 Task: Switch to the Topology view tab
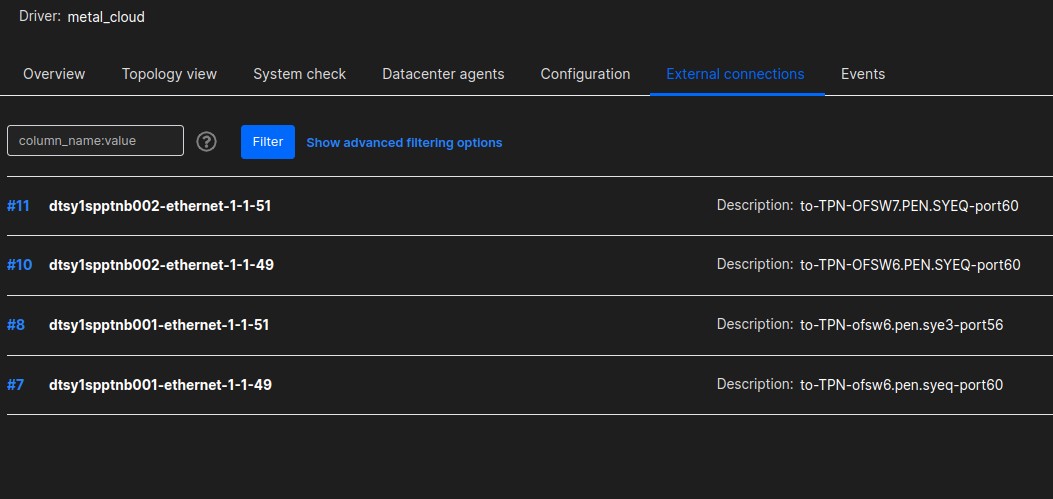169,74
